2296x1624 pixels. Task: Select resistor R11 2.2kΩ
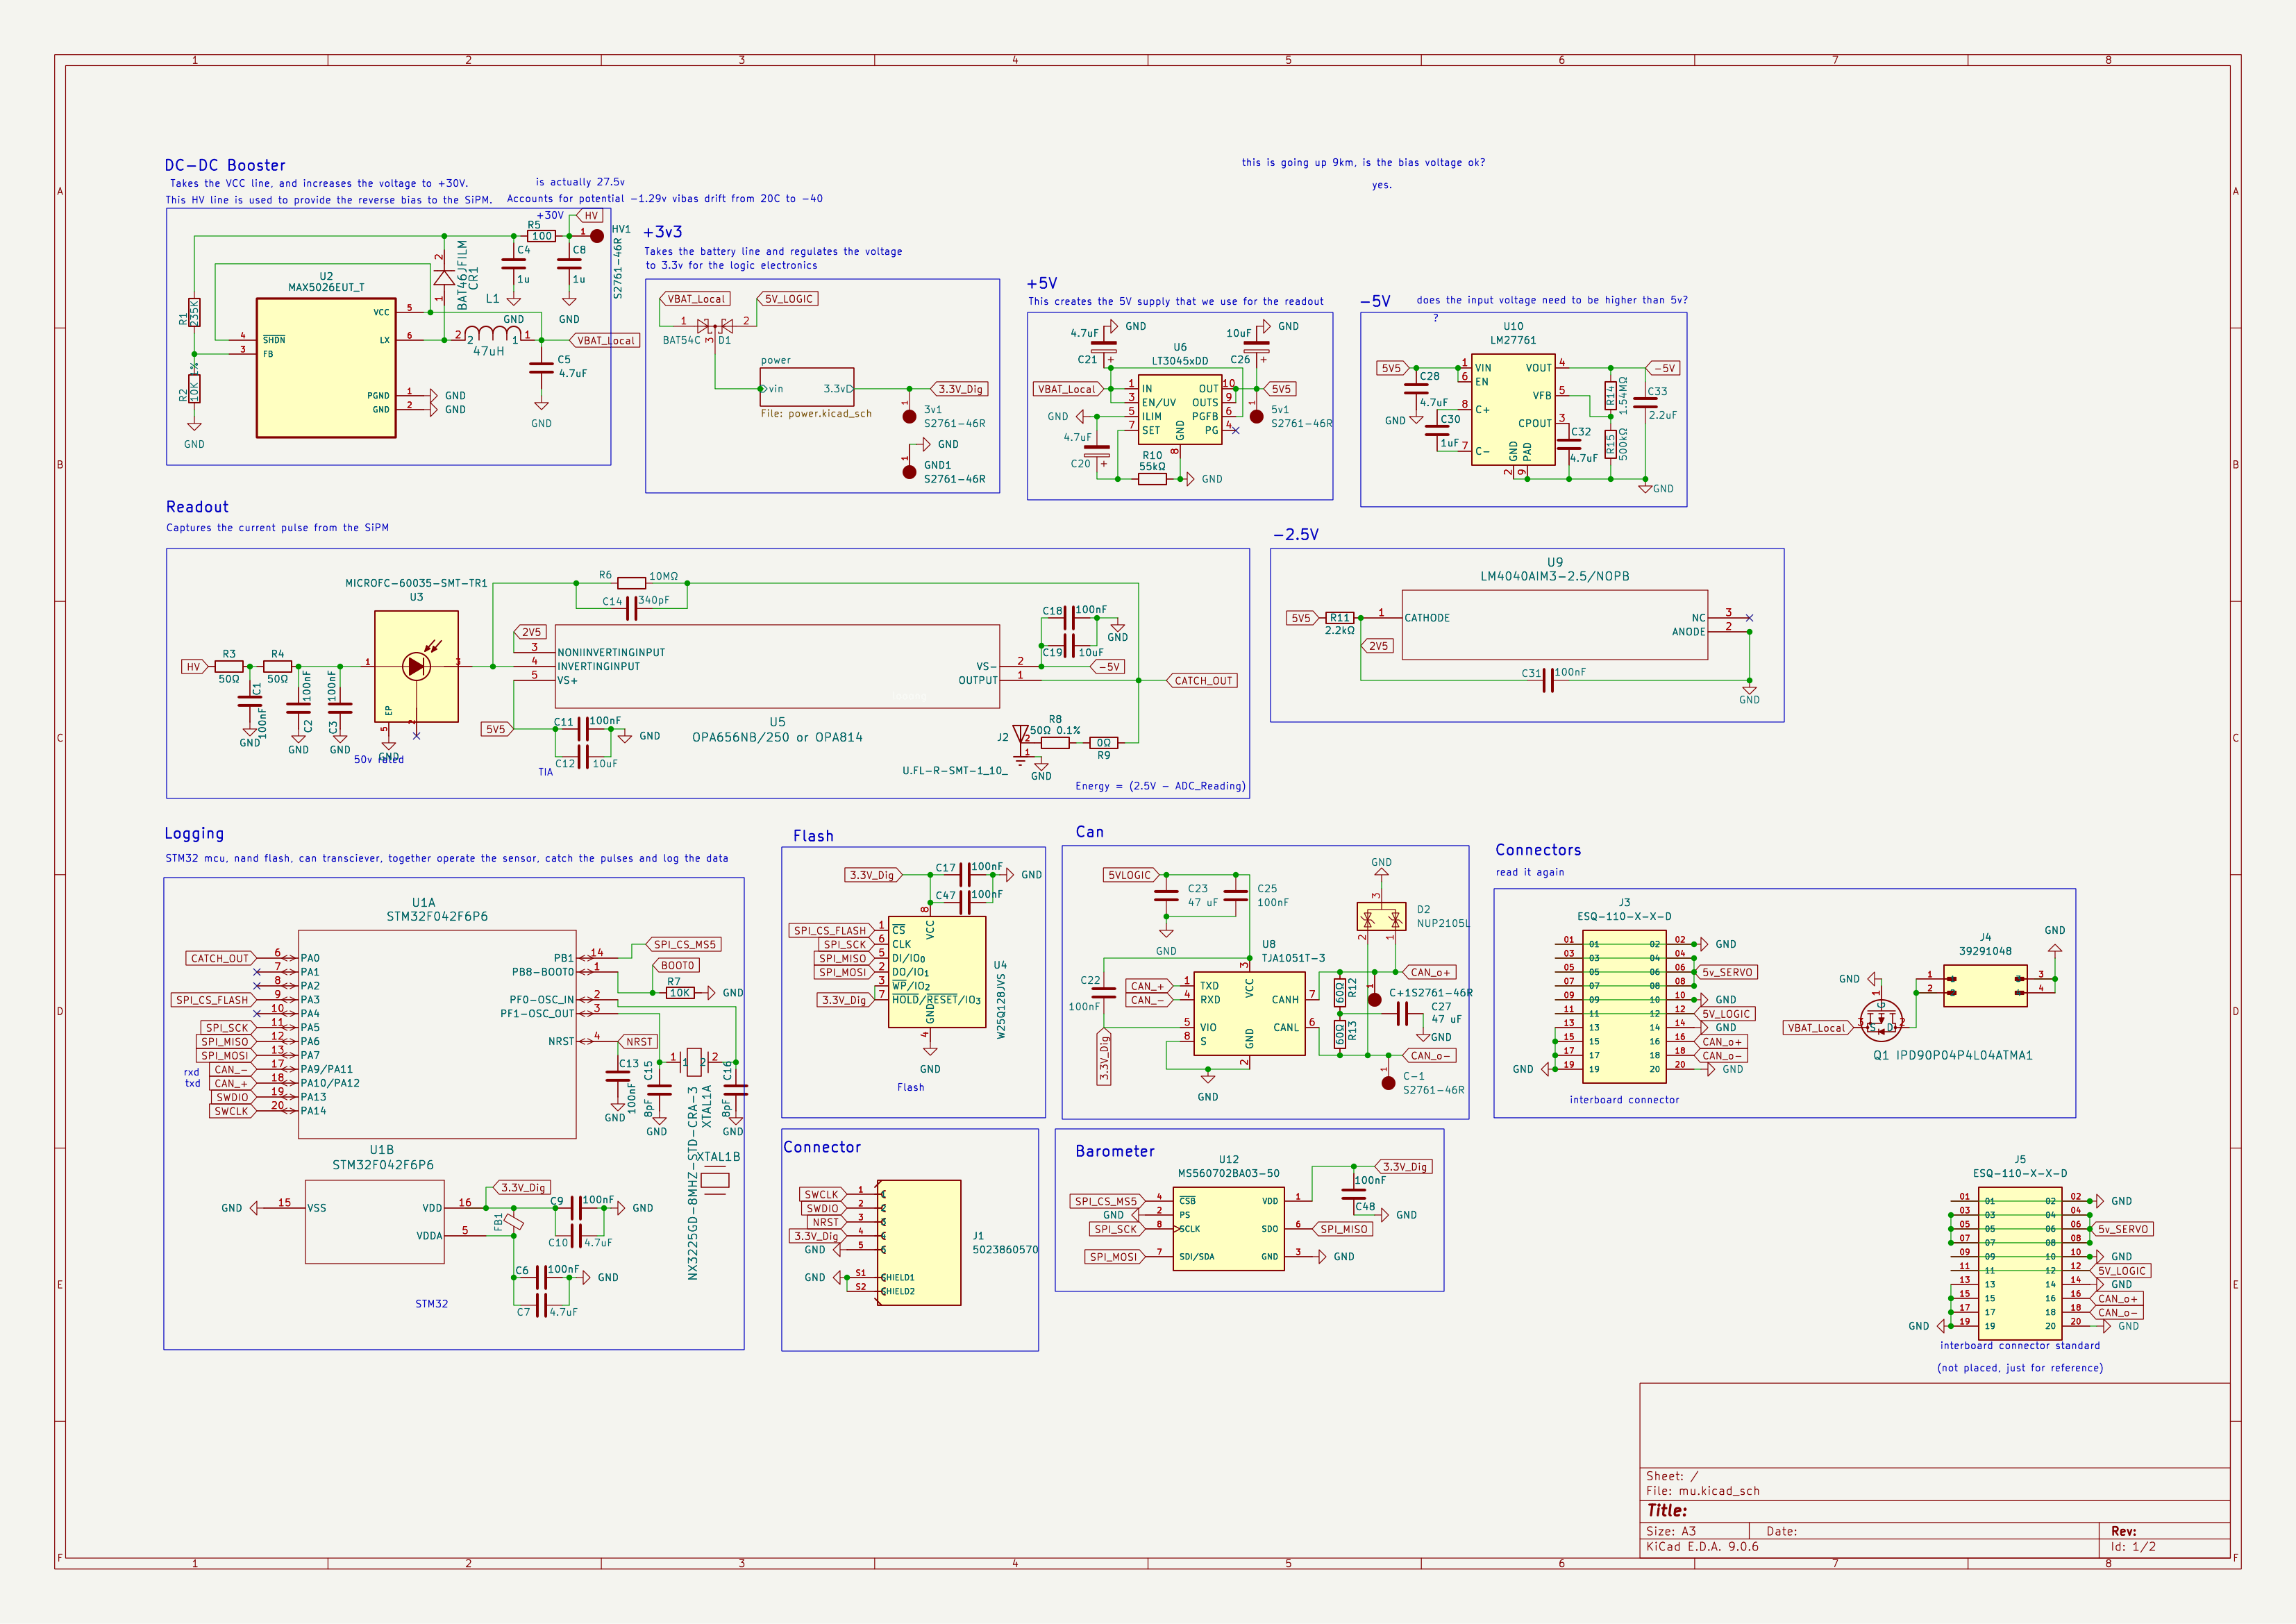[x=1340, y=618]
